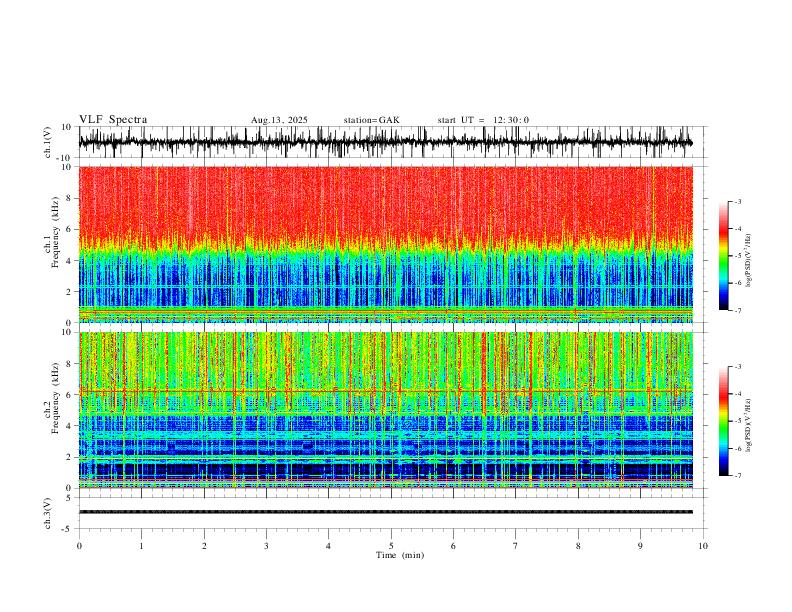This screenshot has height=612, width=792.
Task: Click the ch.1 colorbar 'log(PSD)' label
Action: 748,261
